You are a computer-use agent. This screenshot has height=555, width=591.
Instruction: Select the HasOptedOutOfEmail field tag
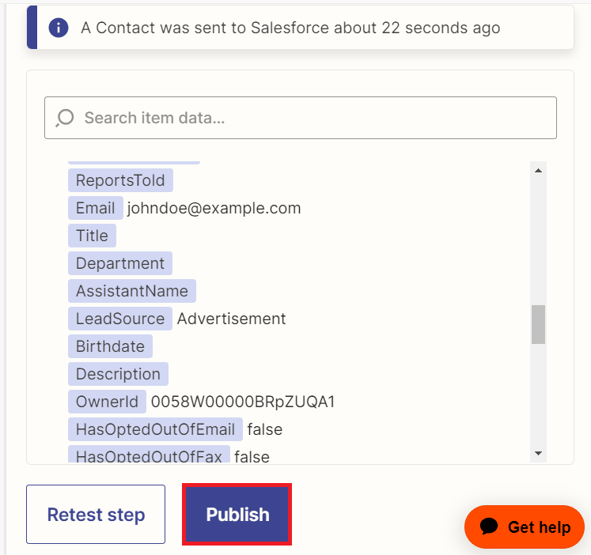(155, 429)
